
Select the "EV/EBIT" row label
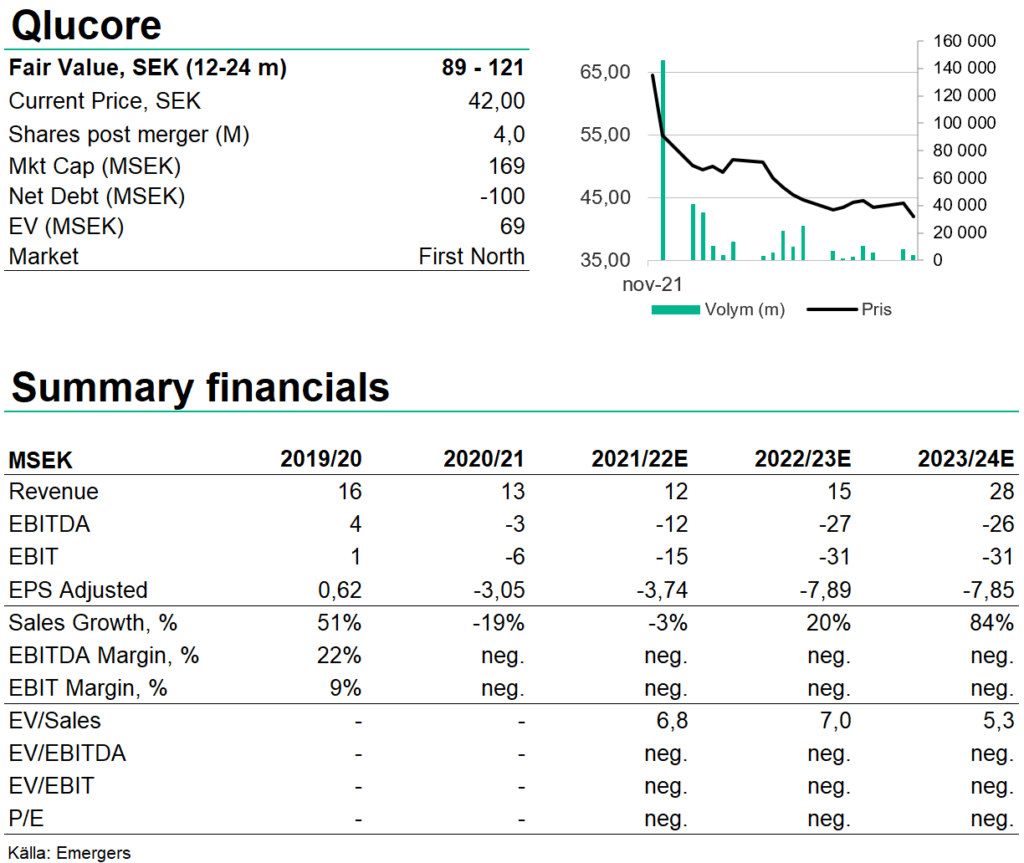(x=52, y=786)
